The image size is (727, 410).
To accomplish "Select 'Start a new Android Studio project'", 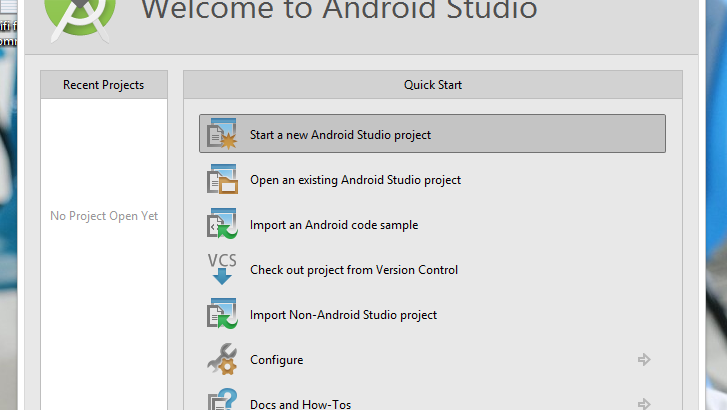I will pos(340,134).
